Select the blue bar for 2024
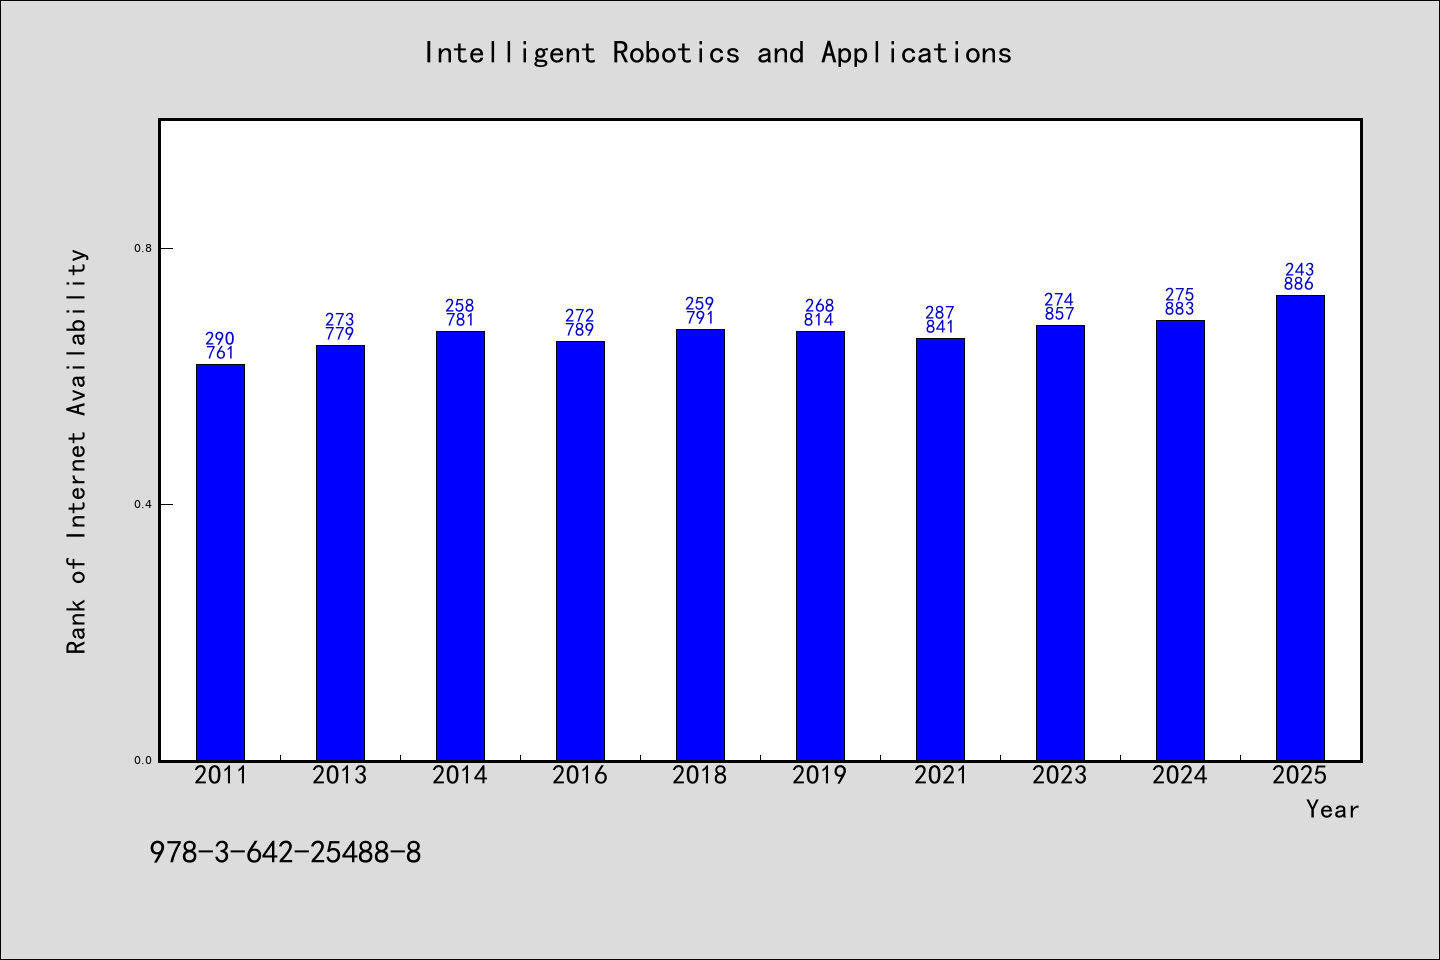The width and height of the screenshot is (1440, 960). click(1180, 540)
